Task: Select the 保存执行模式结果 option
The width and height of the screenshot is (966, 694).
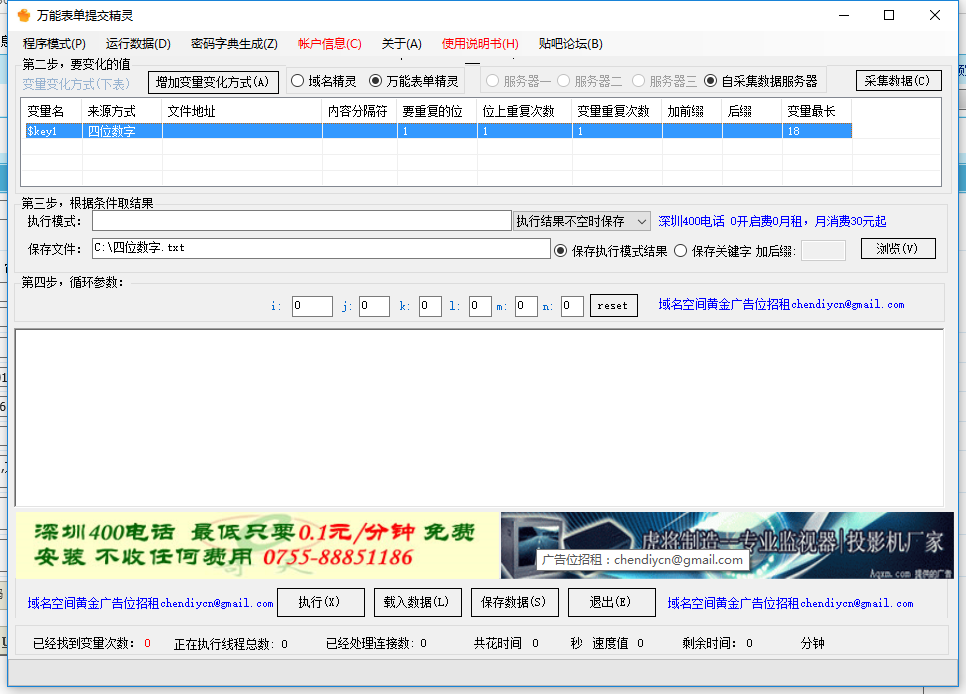Action: click(x=561, y=250)
